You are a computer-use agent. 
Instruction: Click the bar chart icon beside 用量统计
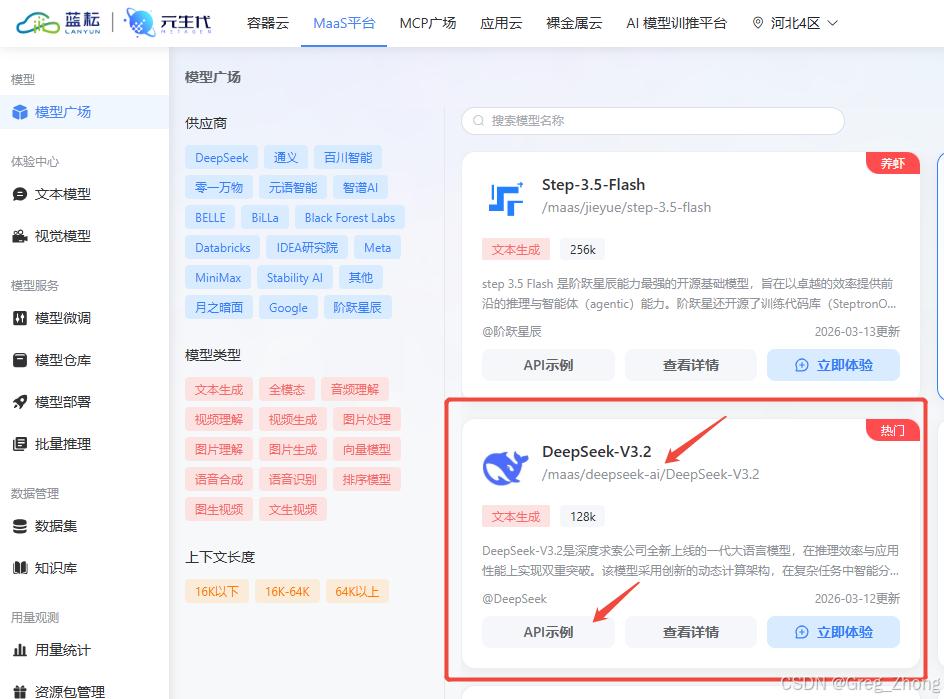[20, 650]
